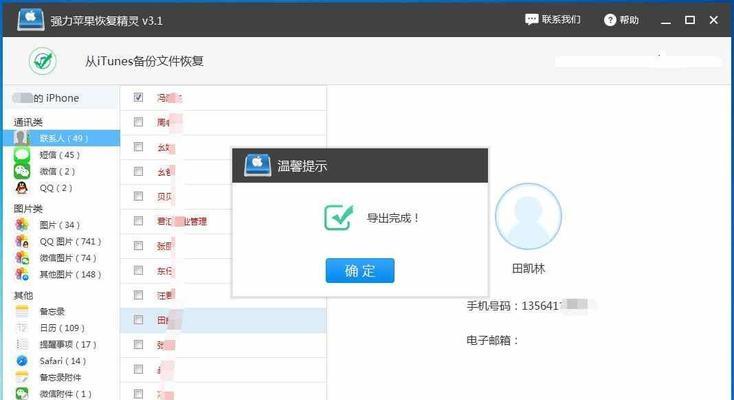Click the 微信附件 icon
The height and width of the screenshot is (400, 734).
pyautogui.click(x=22, y=393)
